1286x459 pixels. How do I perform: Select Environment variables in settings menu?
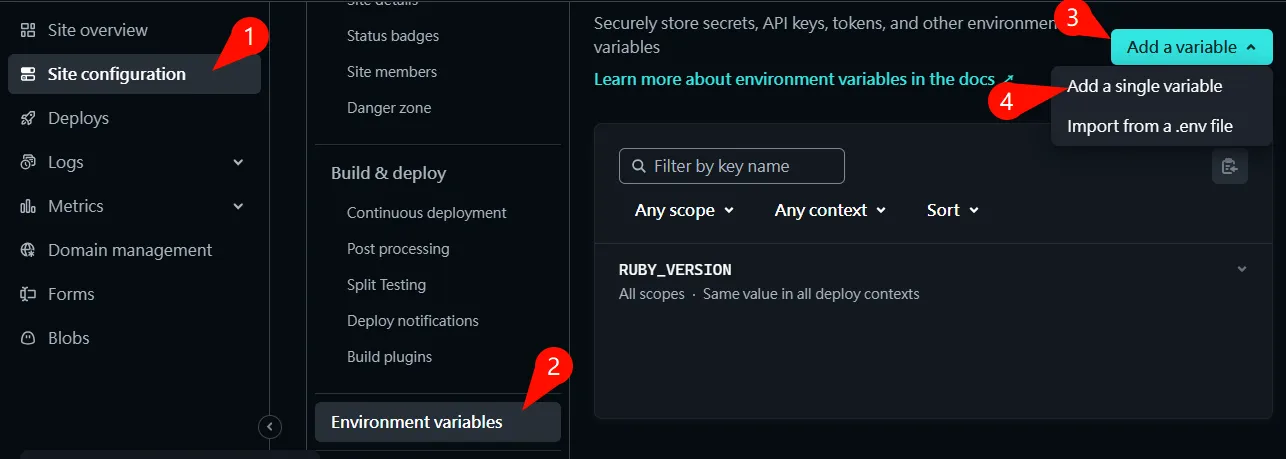click(416, 422)
